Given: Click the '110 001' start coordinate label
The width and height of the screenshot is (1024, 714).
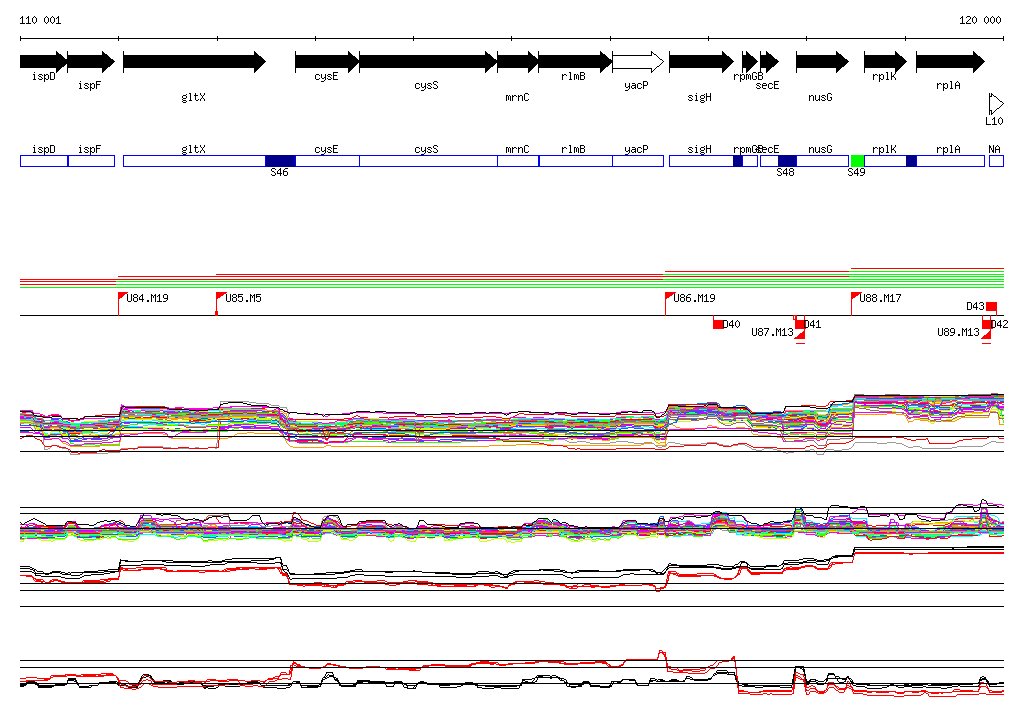Looking at the screenshot, I should 40,20.
